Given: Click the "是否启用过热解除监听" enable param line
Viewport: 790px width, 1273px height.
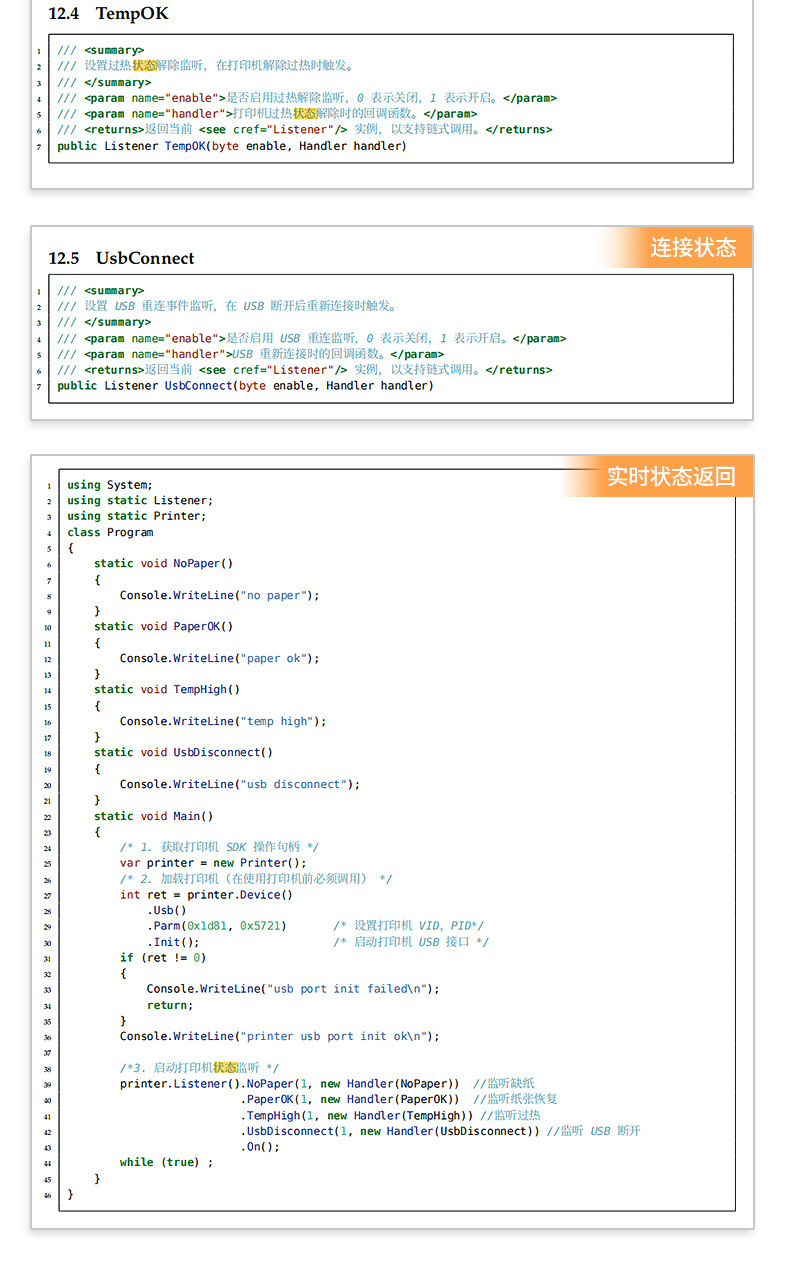Looking at the screenshot, I should (307, 98).
